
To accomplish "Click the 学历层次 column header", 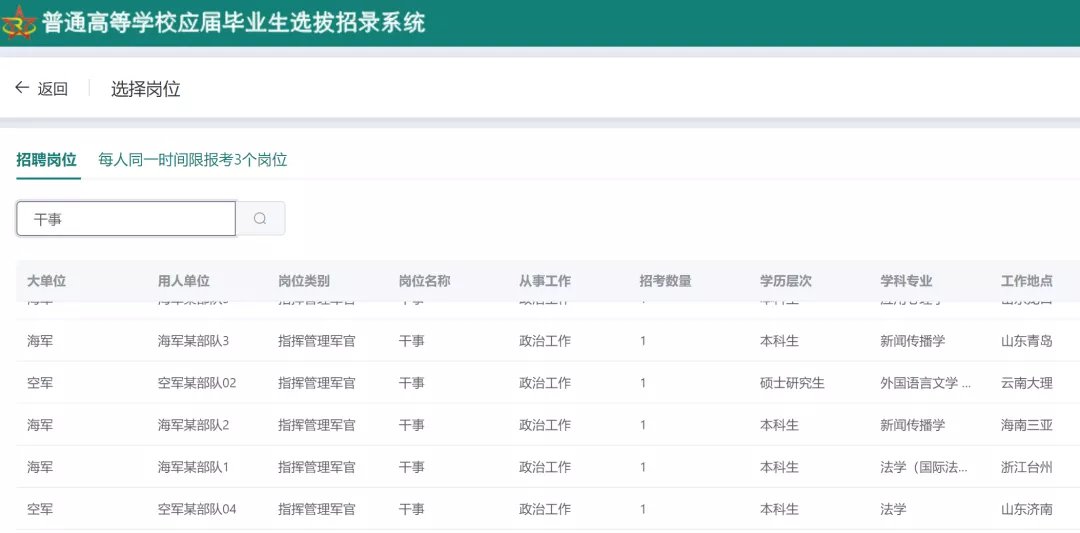I will pos(786,281).
